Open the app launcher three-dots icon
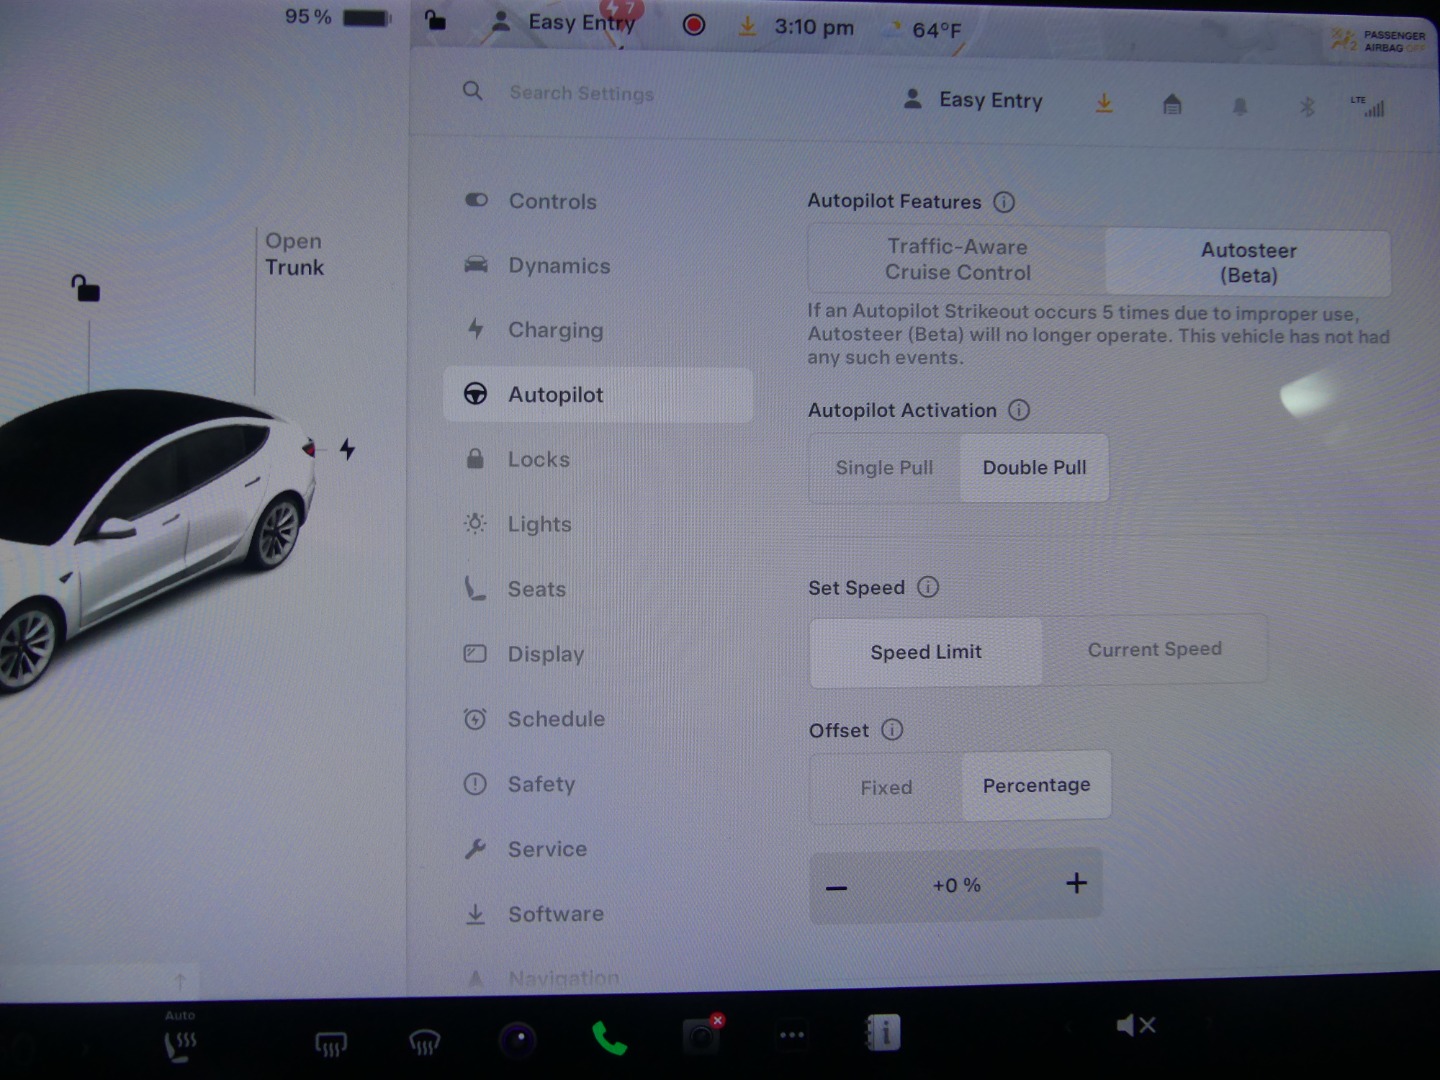 coord(792,1035)
